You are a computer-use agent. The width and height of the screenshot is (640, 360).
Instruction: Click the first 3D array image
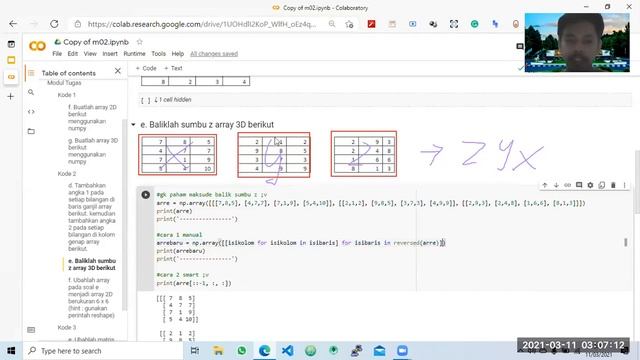coord(178,155)
